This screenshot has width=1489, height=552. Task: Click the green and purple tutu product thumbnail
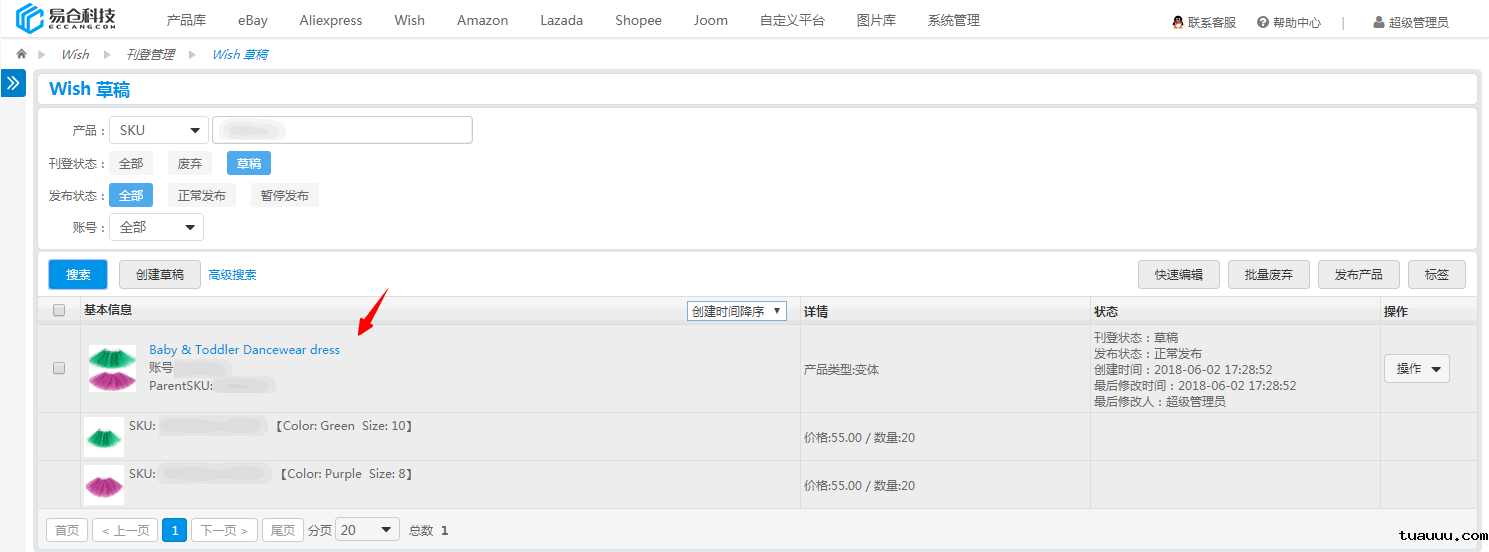(x=112, y=368)
